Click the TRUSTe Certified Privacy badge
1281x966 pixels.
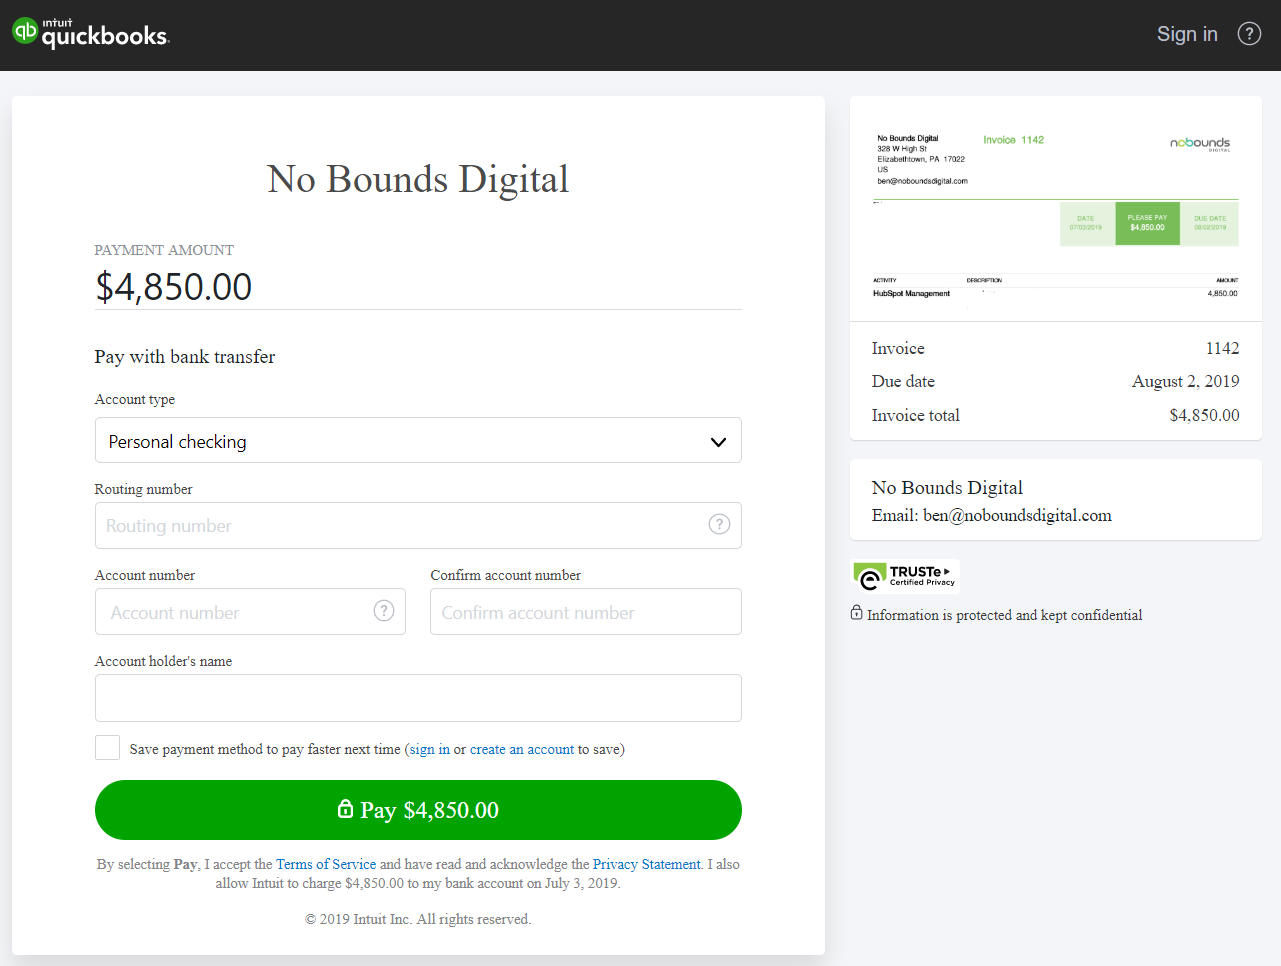coord(905,577)
